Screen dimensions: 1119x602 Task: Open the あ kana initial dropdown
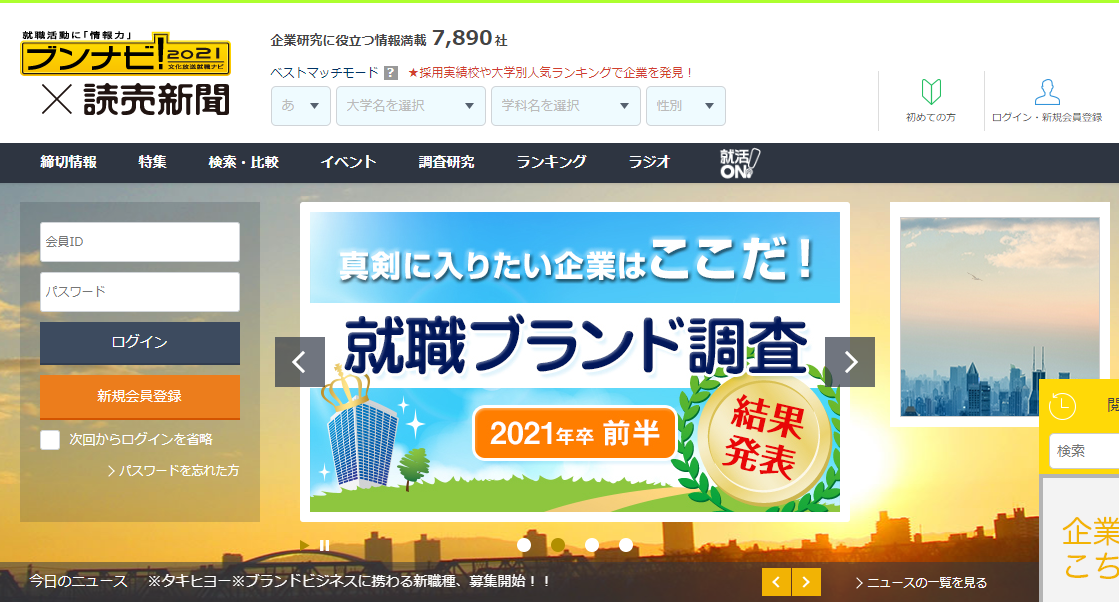(300, 106)
